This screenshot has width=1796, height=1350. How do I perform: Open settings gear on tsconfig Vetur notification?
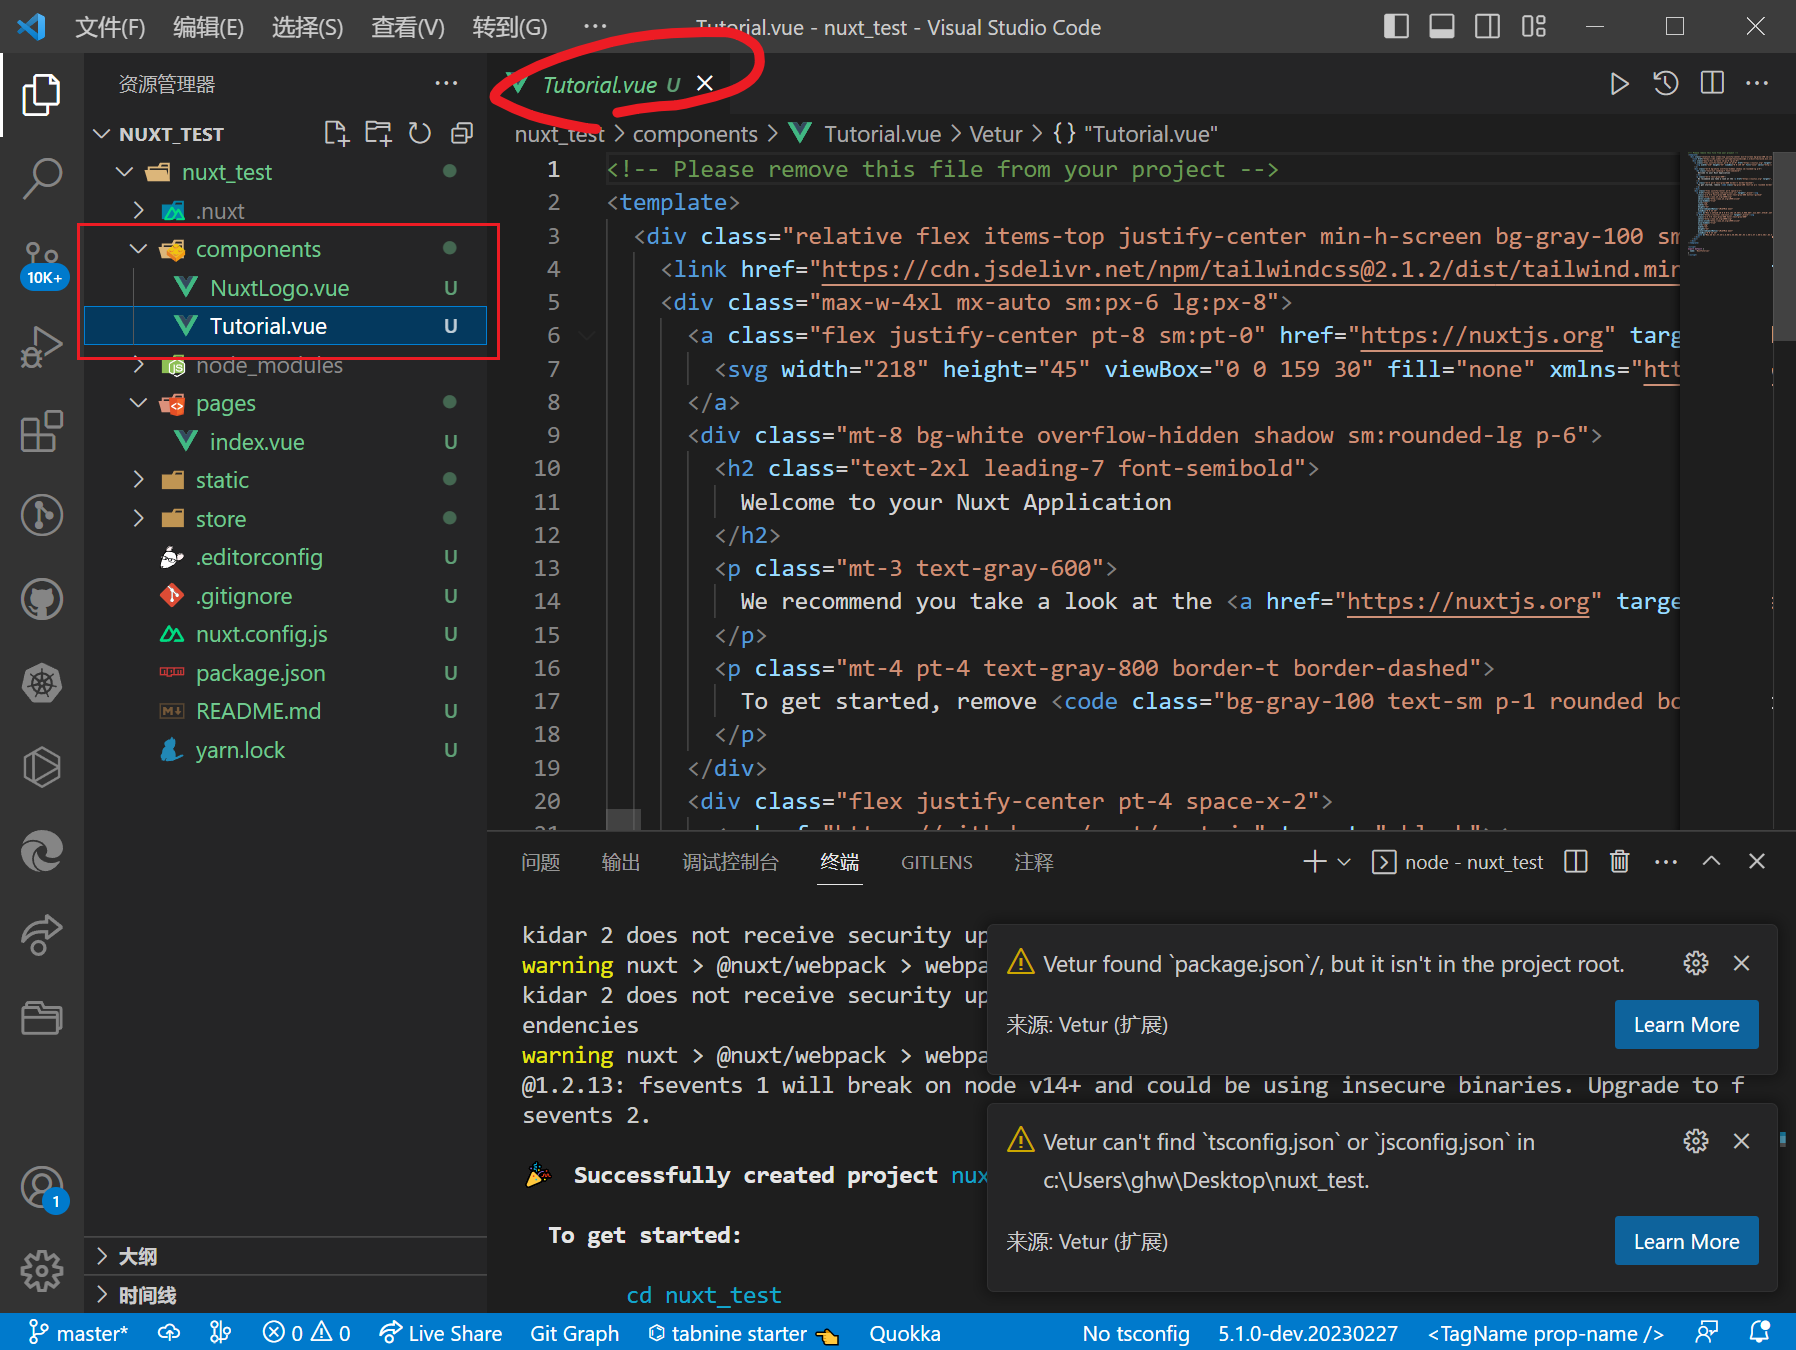(1696, 1141)
